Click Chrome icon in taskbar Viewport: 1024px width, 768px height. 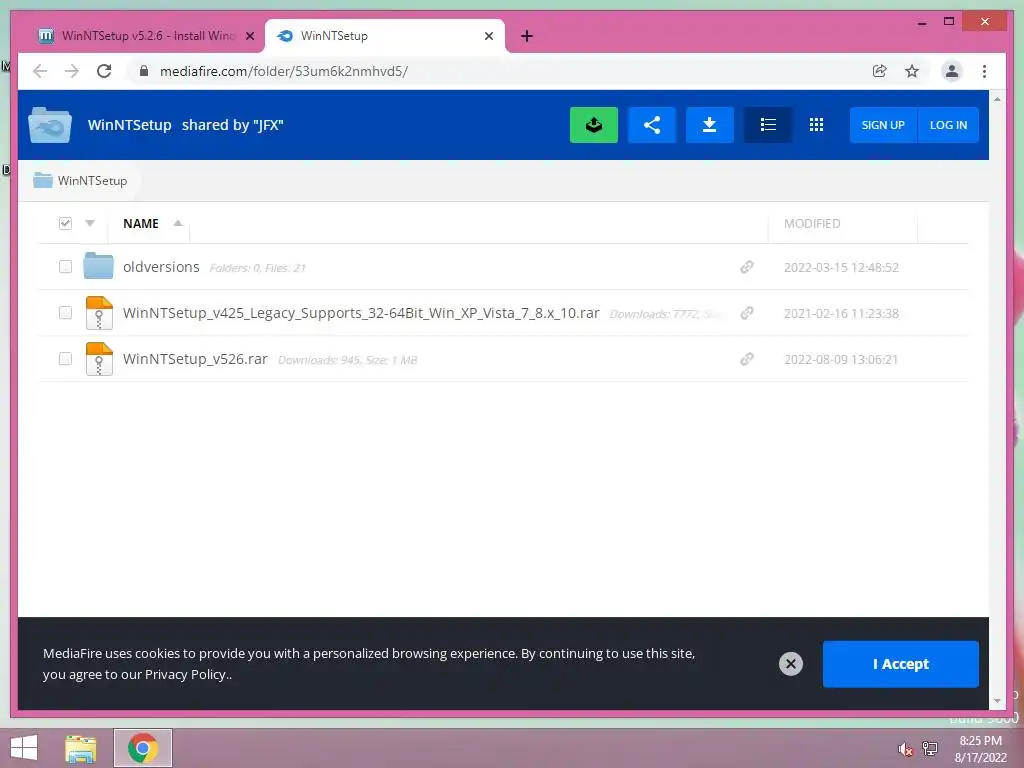pos(143,748)
